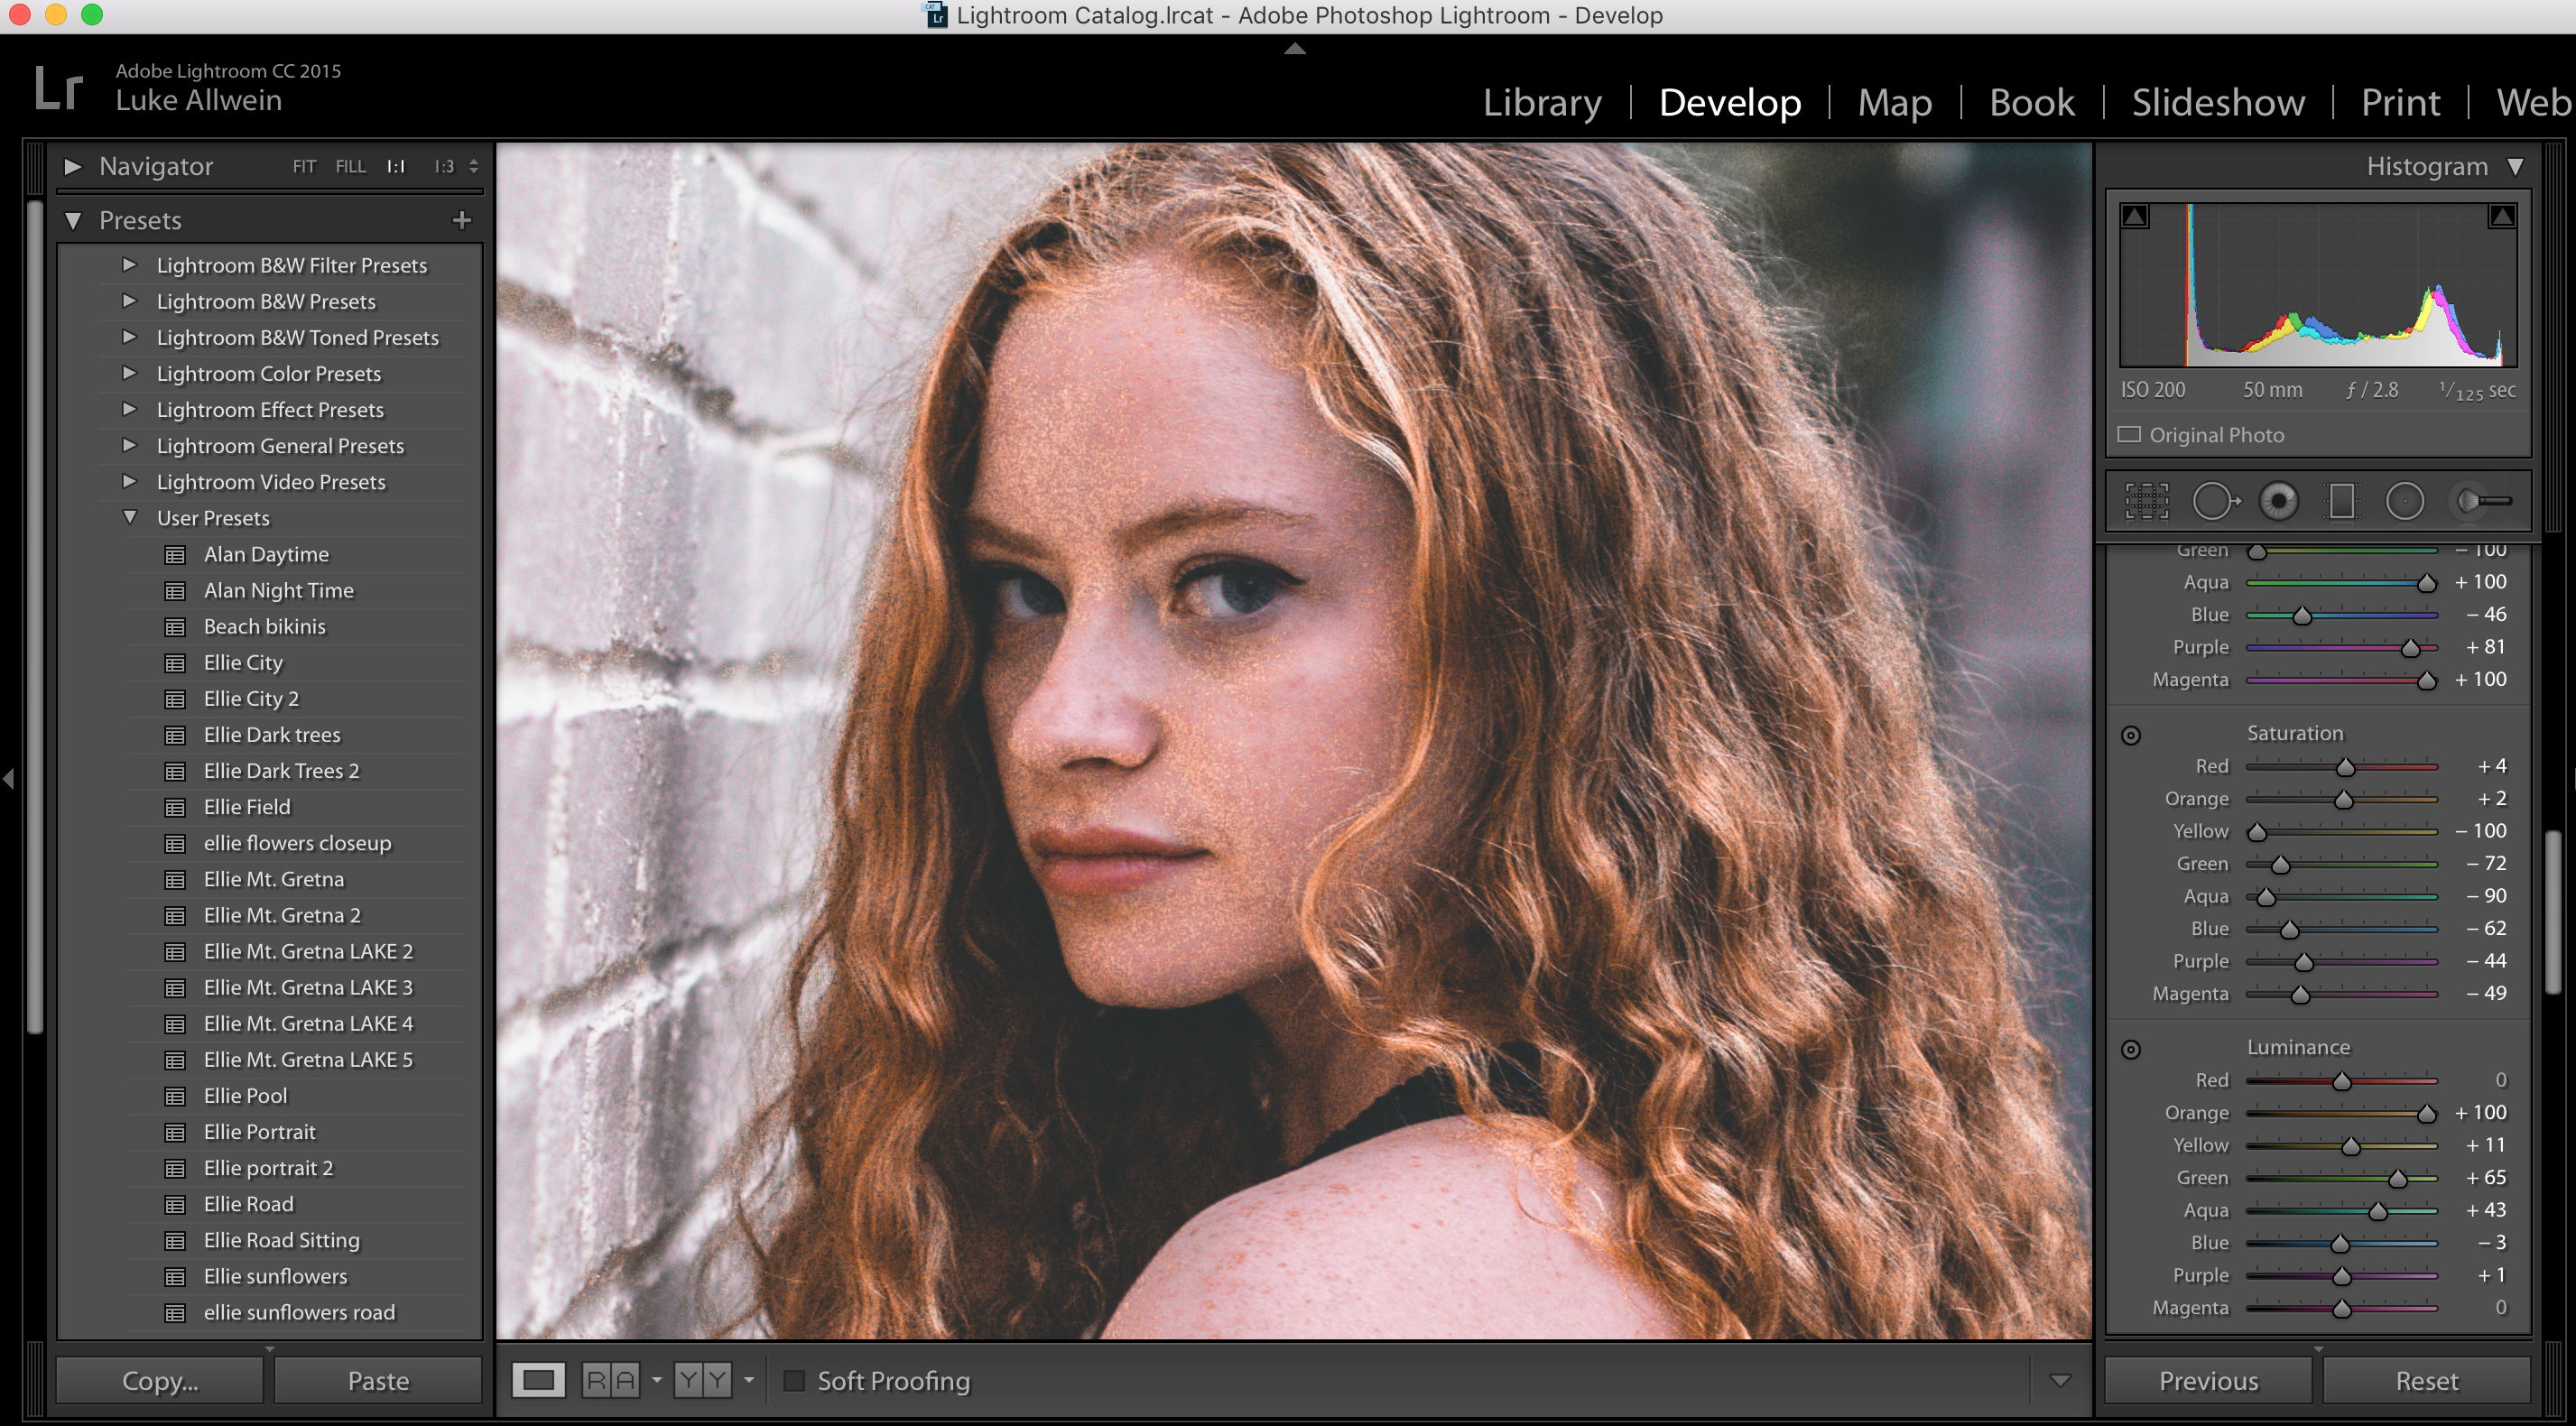The height and width of the screenshot is (1426, 2576).
Task: Toggle the Original Photo checkbox
Action: 2130,434
